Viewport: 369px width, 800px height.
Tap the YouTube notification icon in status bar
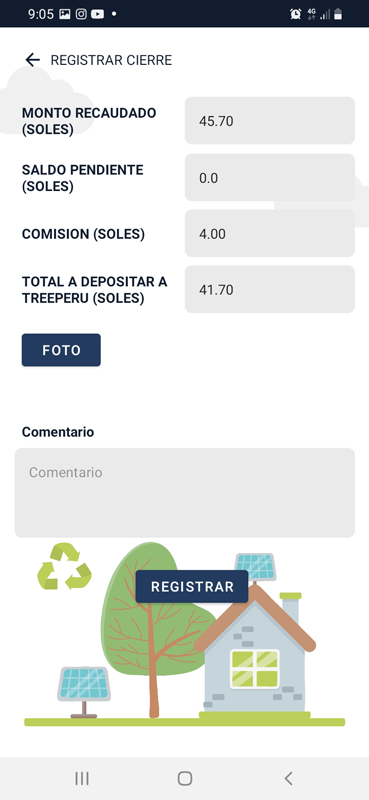click(97, 14)
